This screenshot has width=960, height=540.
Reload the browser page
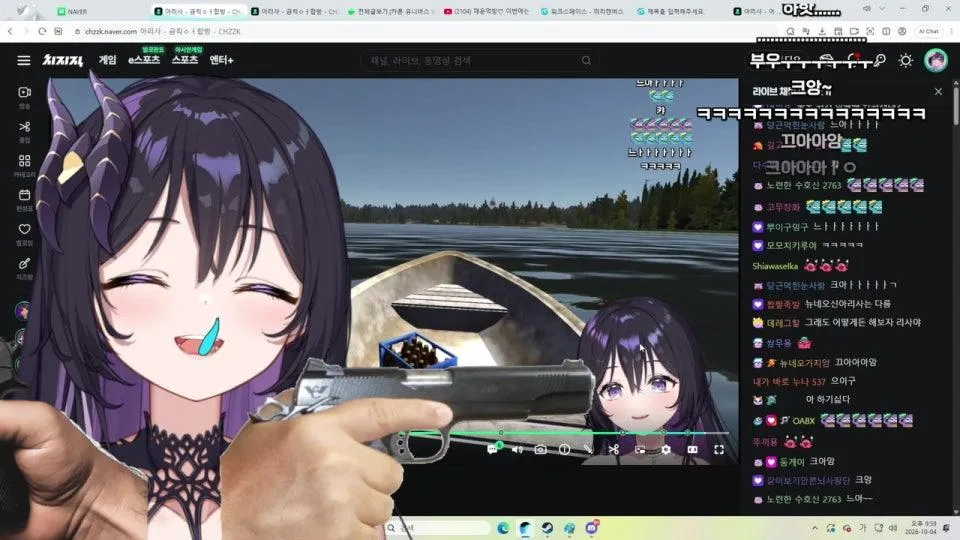click(x=42, y=31)
